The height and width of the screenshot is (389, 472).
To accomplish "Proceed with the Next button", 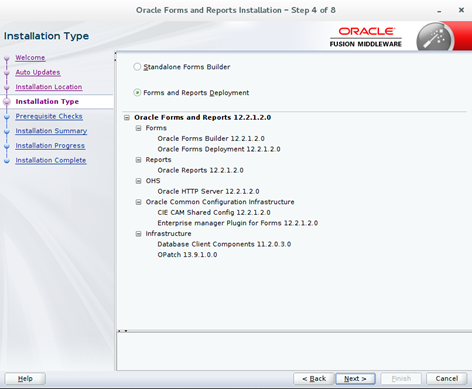I will tap(355, 379).
